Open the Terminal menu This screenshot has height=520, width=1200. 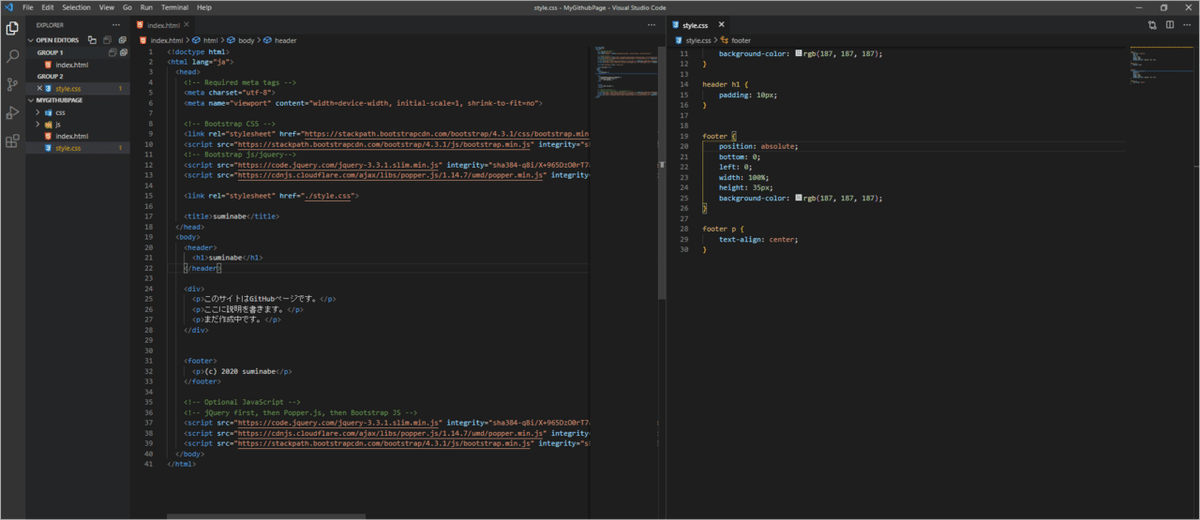tap(176, 7)
